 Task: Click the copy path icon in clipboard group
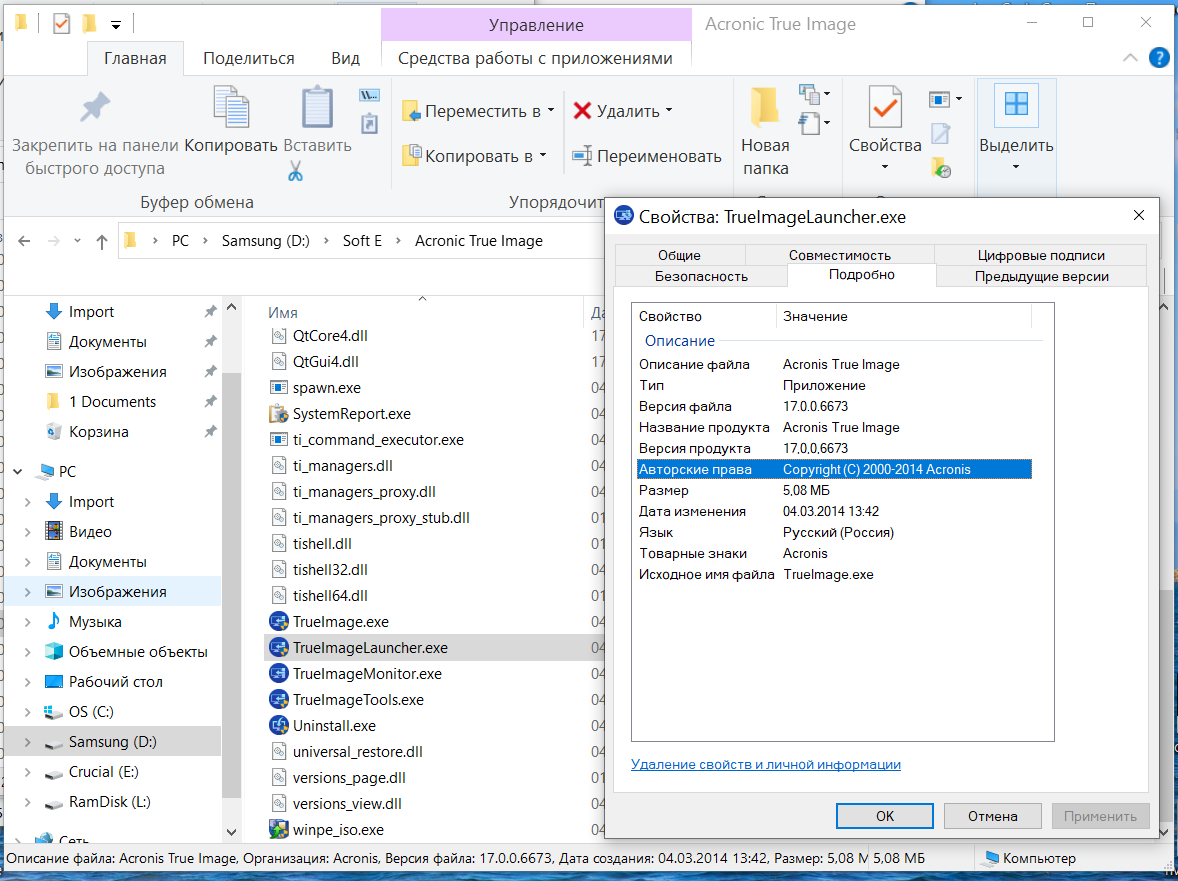(369, 95)
